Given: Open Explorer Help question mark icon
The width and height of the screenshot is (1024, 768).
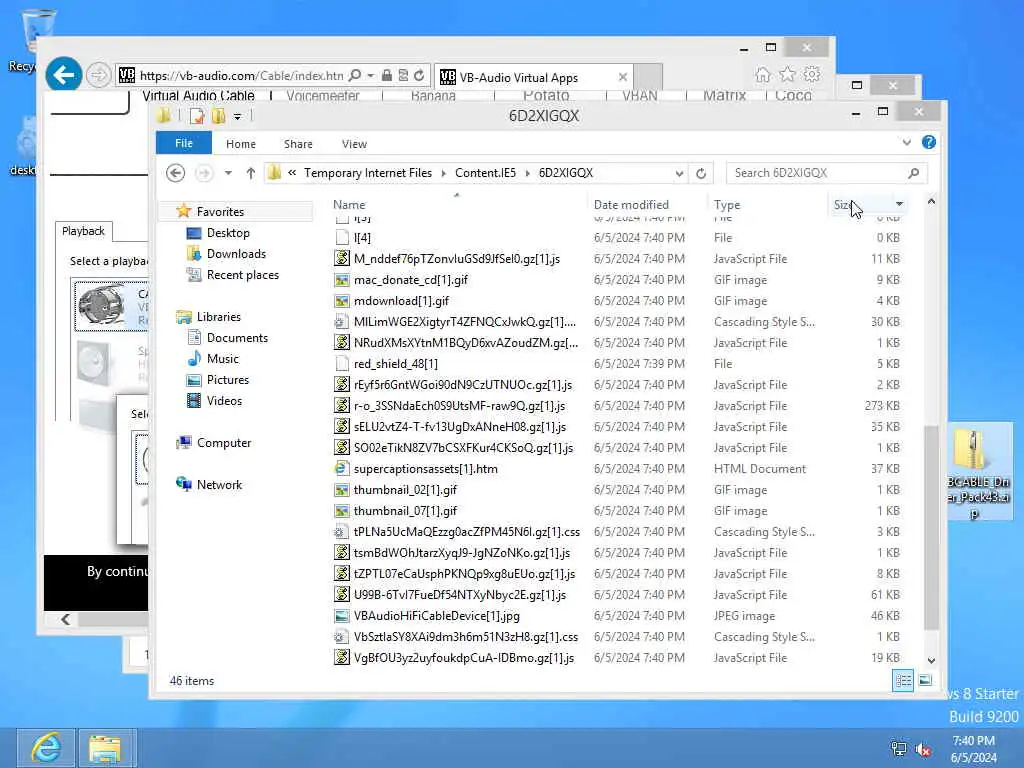Looking at the screenshot, I should (928, 142).
